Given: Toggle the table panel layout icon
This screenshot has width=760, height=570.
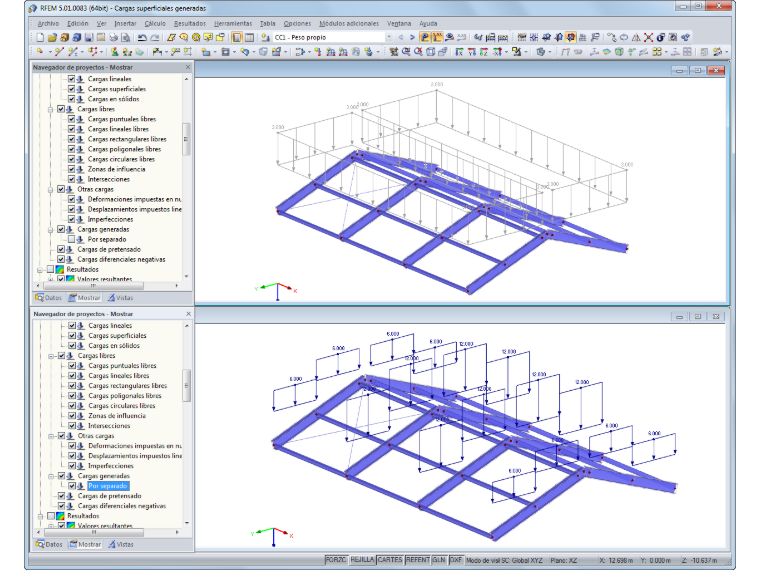Looking at the screenshot, I should [249, 37].
